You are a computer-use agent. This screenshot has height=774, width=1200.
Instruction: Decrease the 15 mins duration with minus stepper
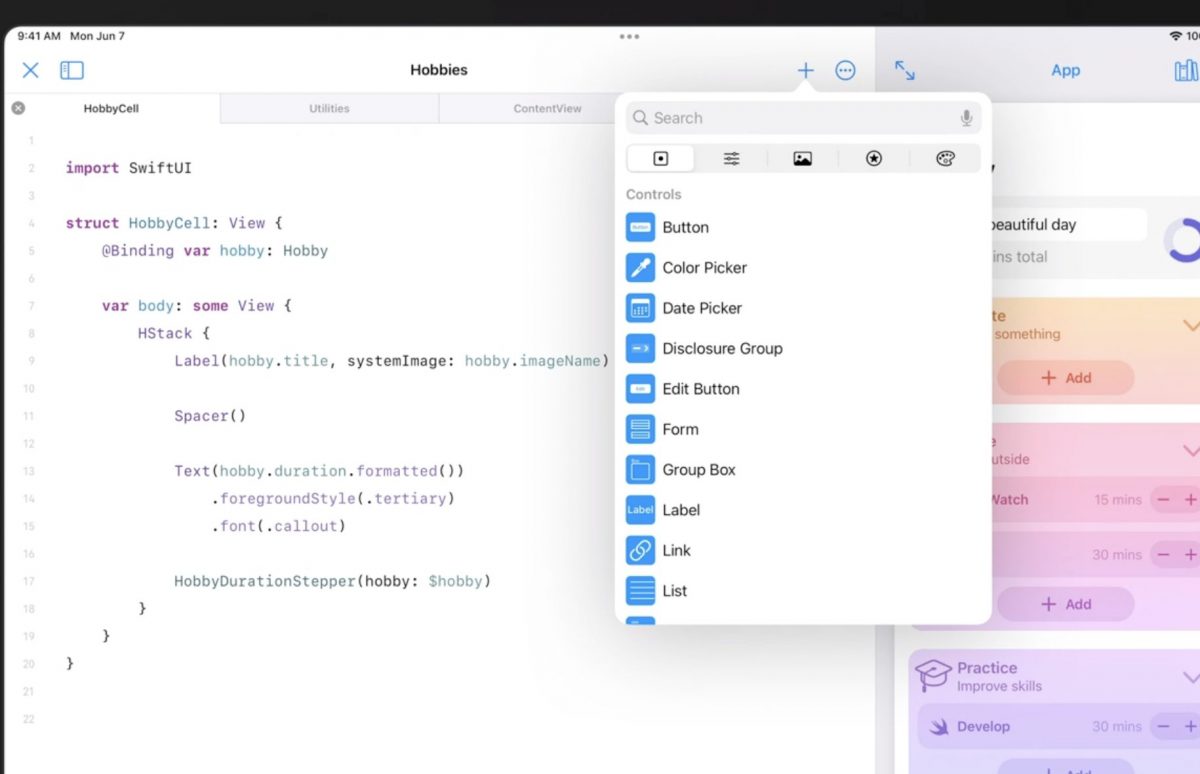pos(1164,500)
